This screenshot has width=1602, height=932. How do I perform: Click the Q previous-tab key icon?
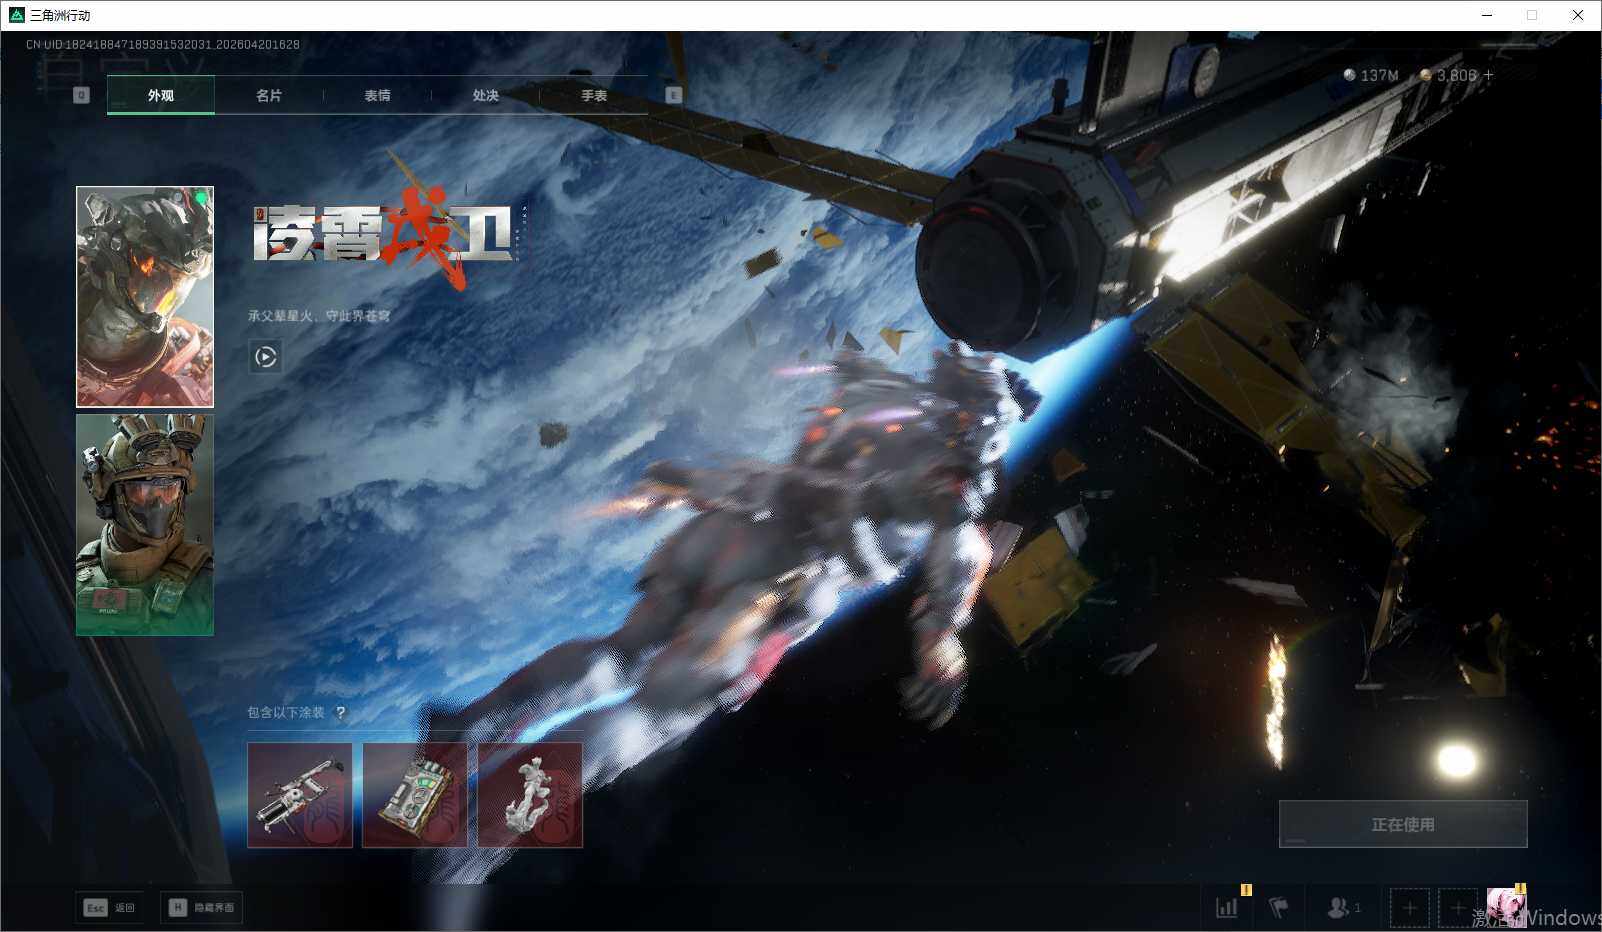pos(82,95)
